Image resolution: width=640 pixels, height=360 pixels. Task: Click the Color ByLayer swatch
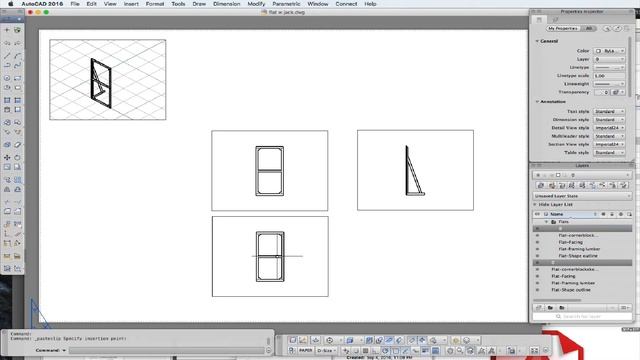pyautogui.click(x=598, y=51)
